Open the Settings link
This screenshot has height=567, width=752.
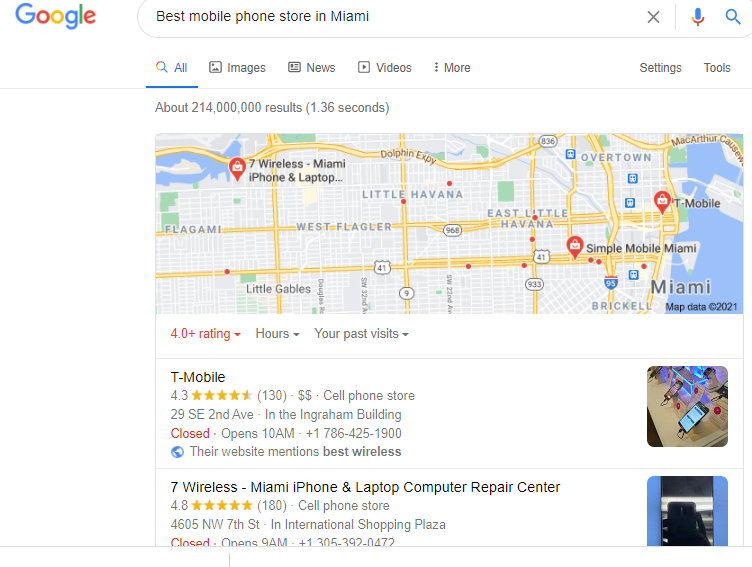(660, 68)
